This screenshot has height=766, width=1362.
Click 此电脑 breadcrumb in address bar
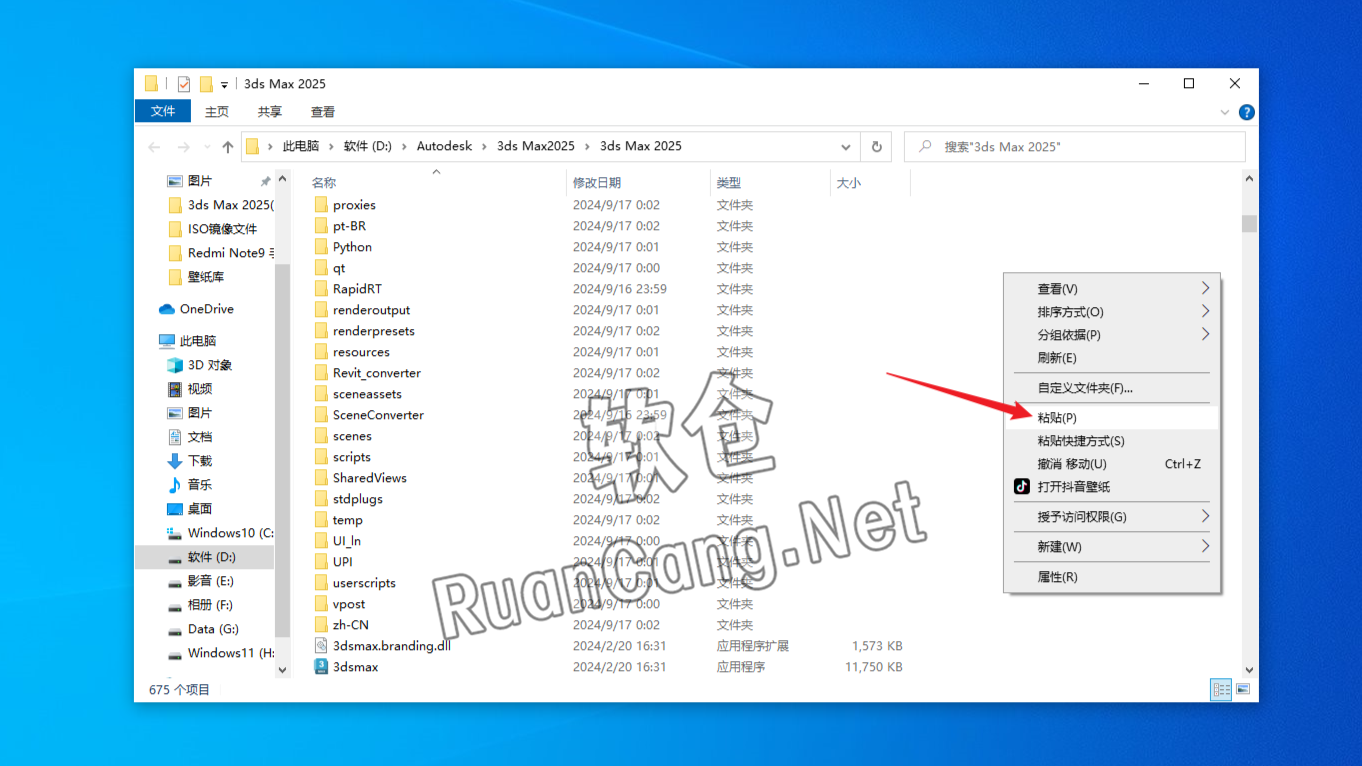[x=301, y=146]
